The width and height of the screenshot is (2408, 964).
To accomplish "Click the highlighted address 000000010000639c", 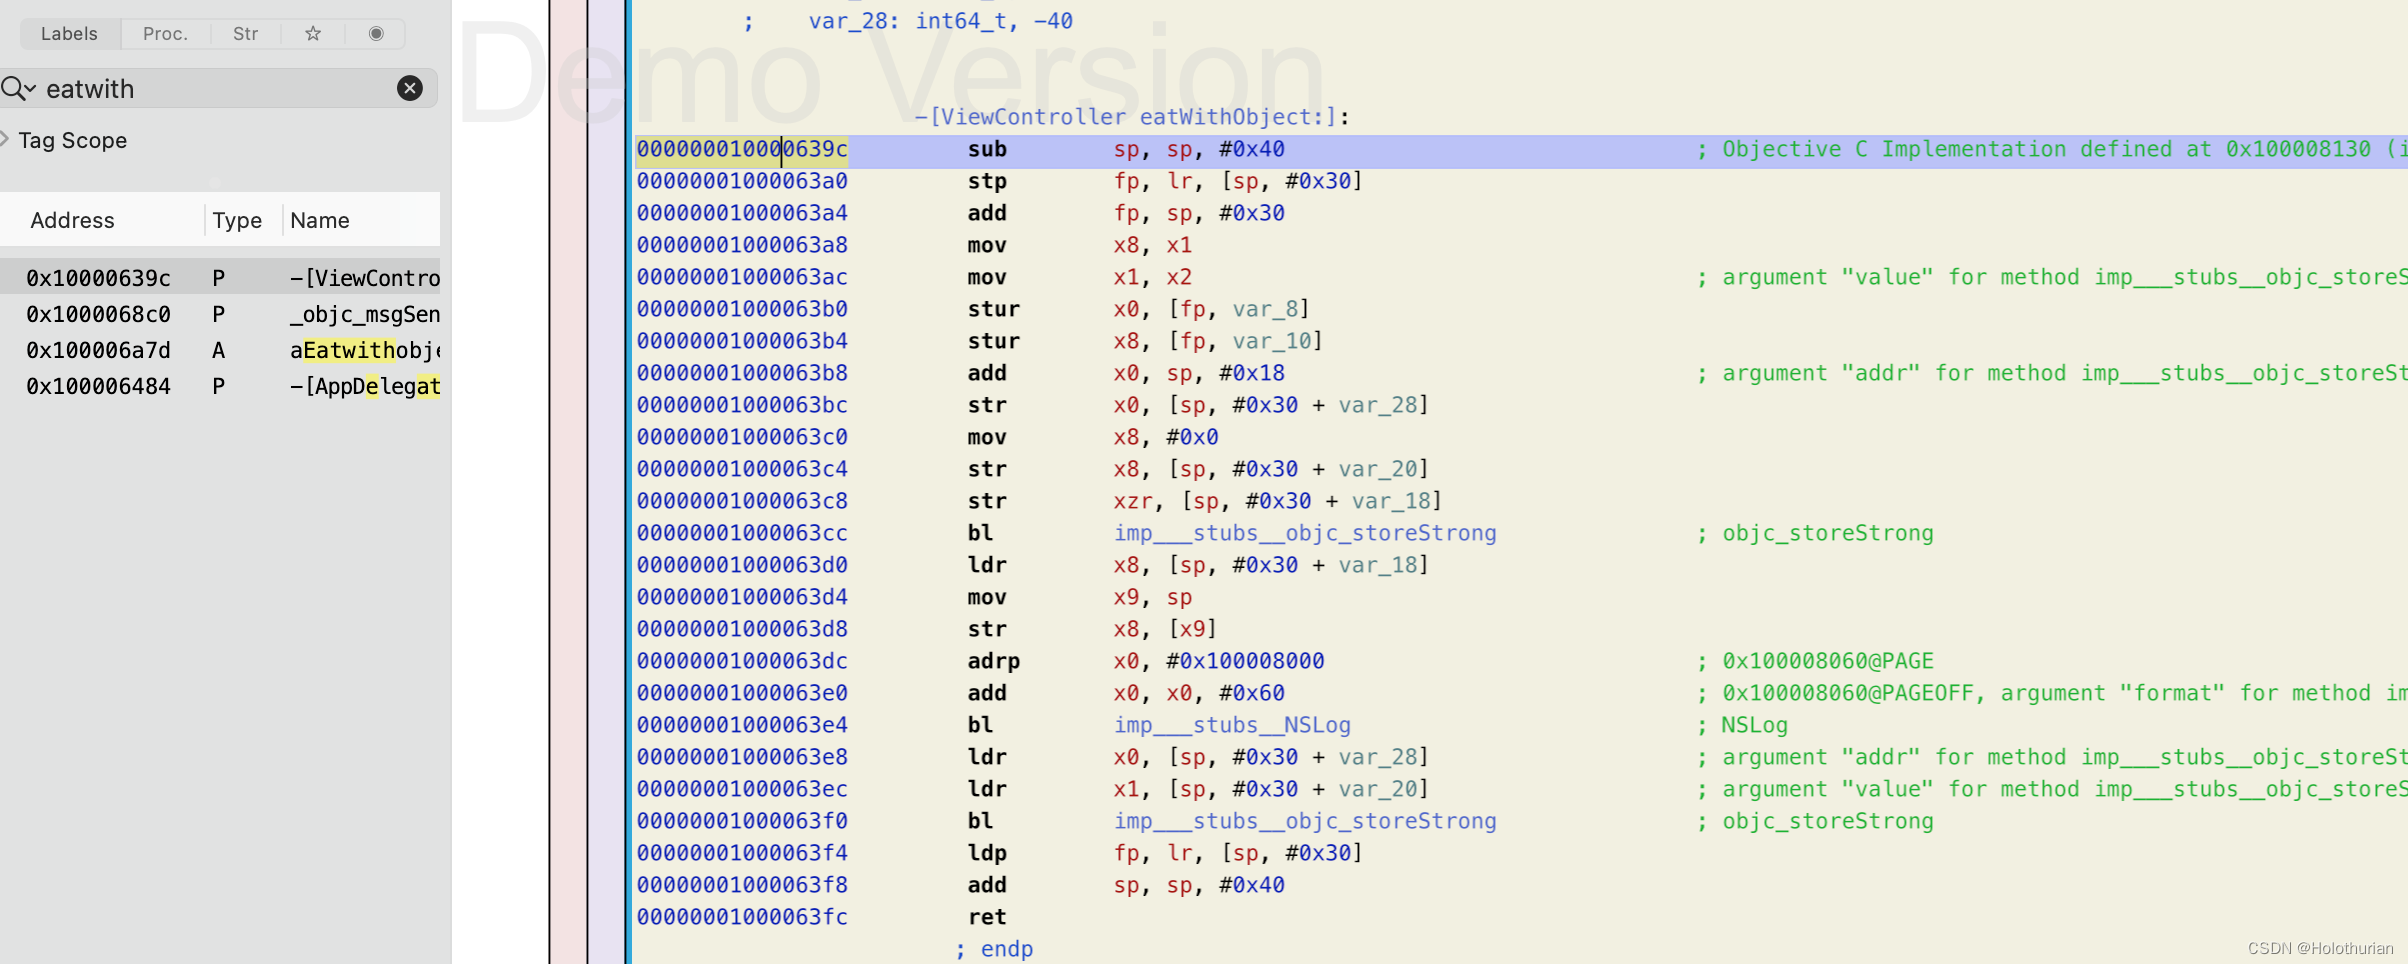I will (x=742, y=149).
